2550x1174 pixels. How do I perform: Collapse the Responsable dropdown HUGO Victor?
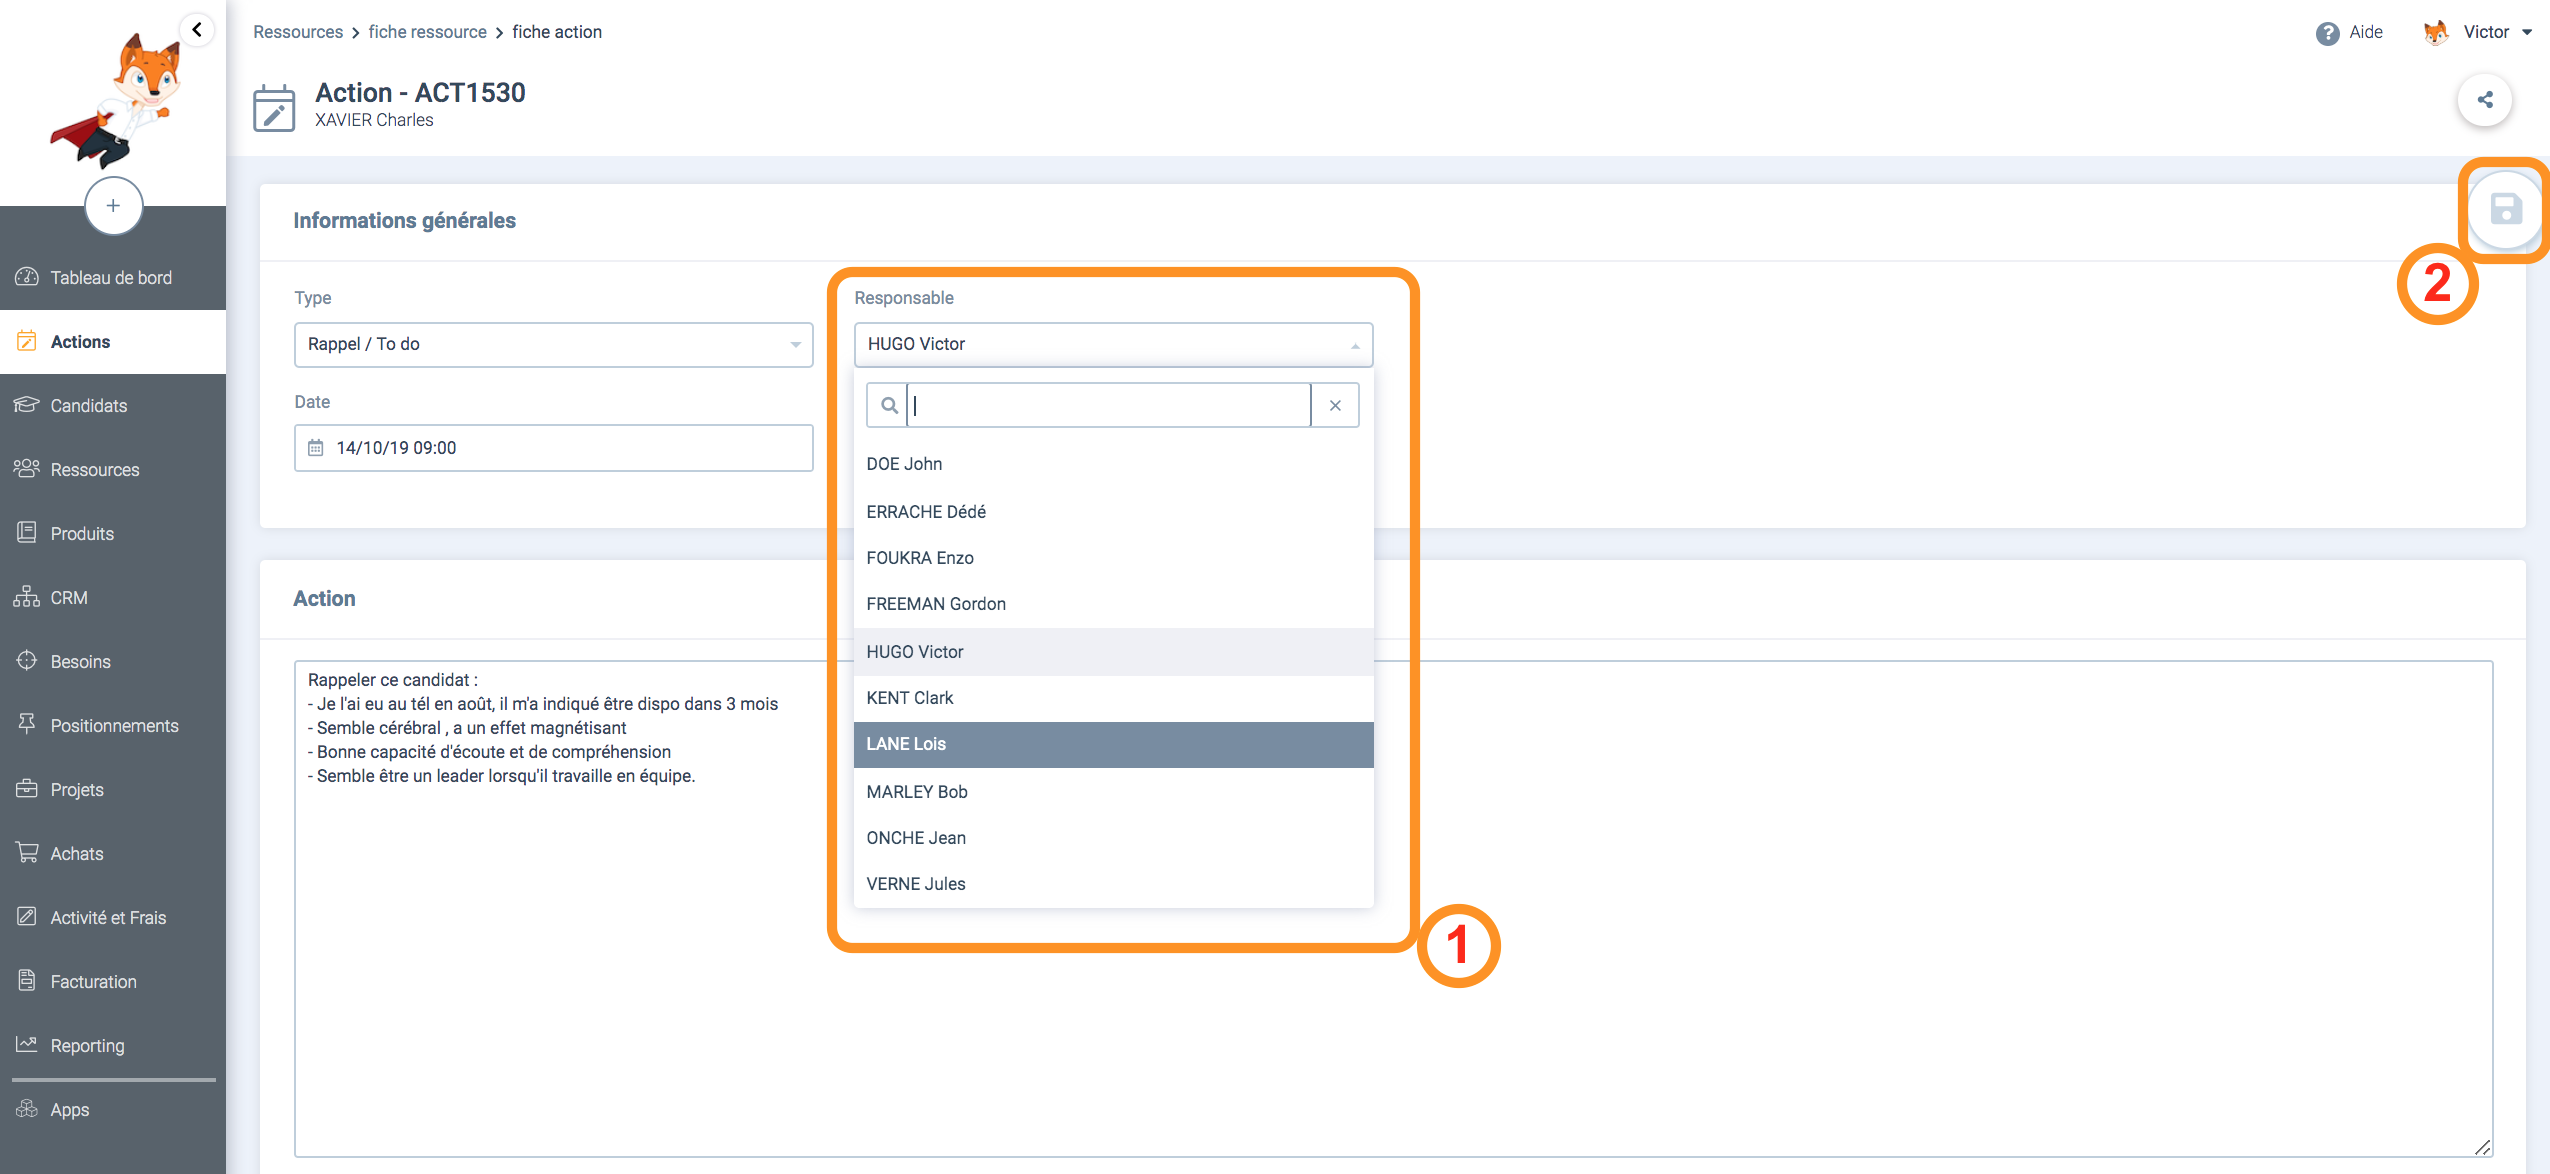pos(1113,344)
